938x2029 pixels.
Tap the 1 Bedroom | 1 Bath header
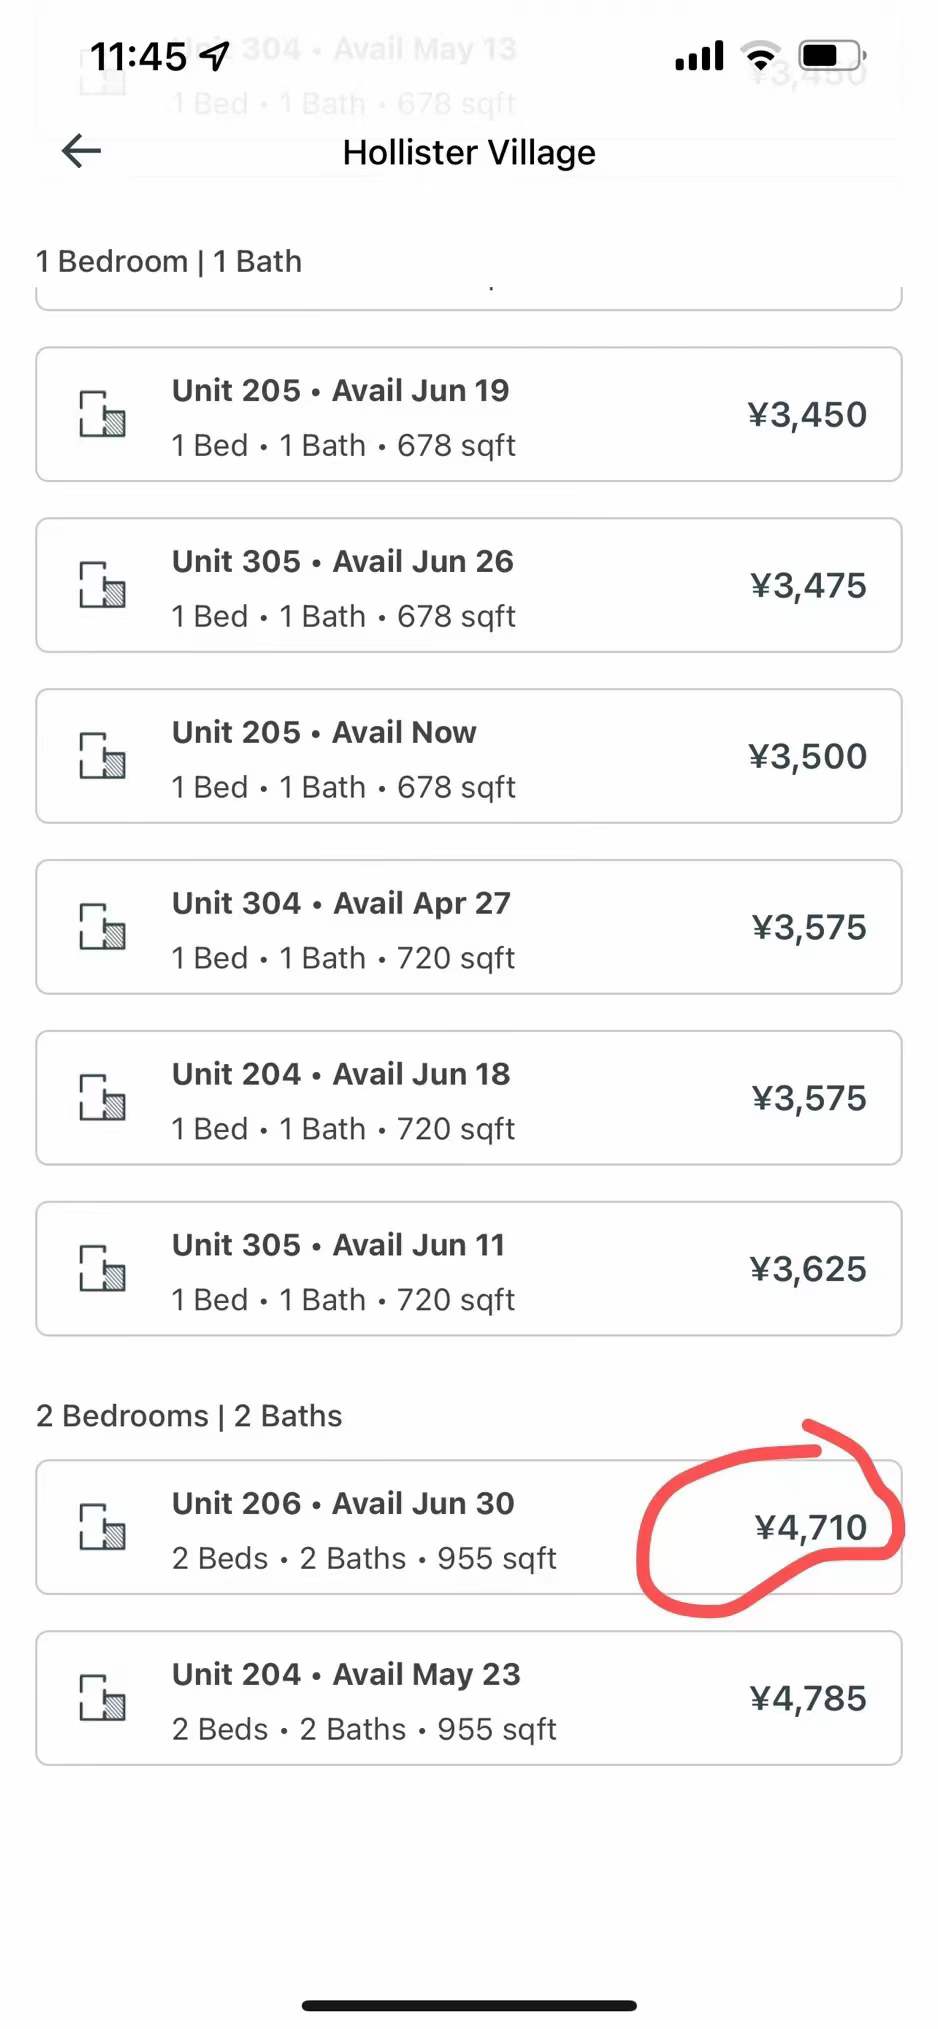tap(169, 262)
